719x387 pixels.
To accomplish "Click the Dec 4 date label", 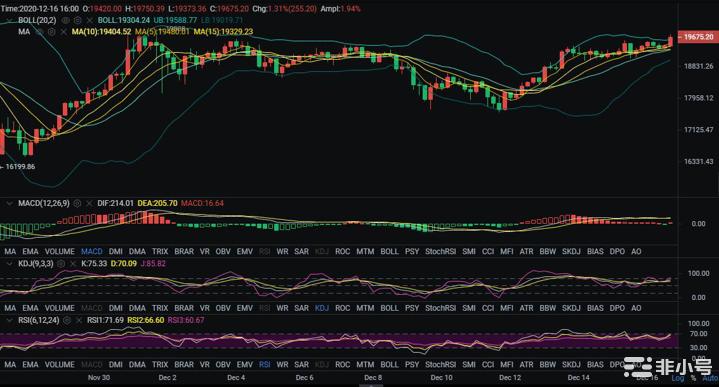I will [236, 378].
